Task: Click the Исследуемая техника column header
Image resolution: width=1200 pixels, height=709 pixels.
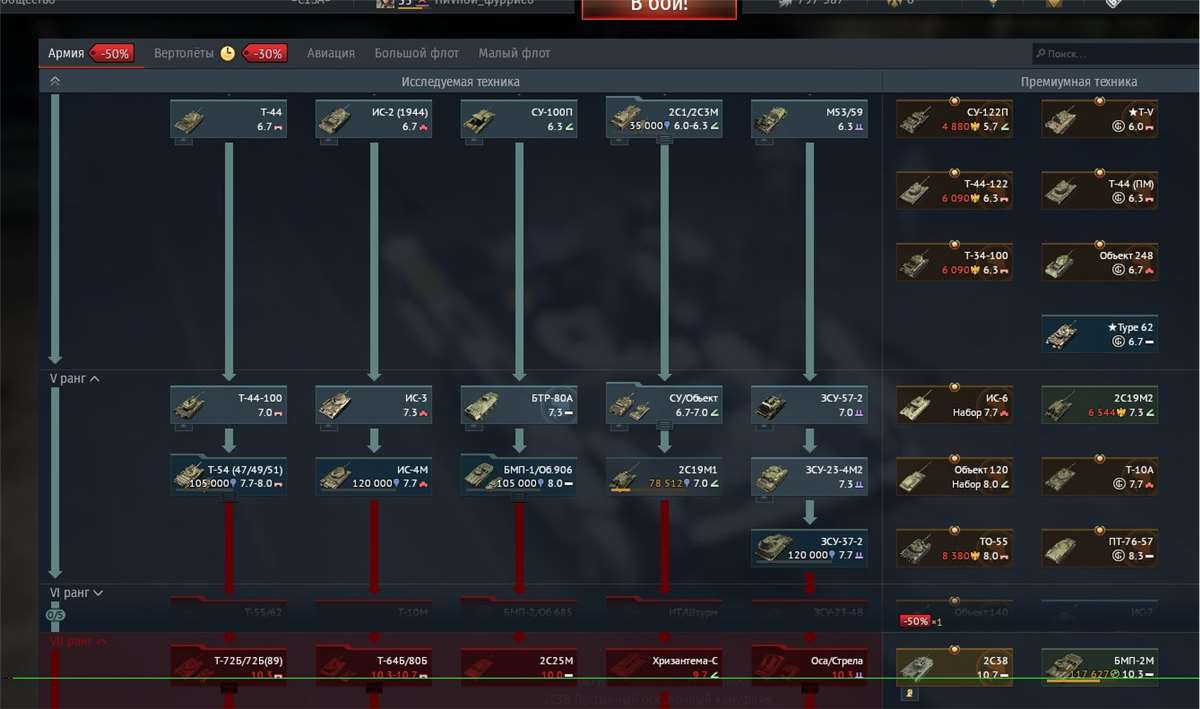Action: coord(461,82)
